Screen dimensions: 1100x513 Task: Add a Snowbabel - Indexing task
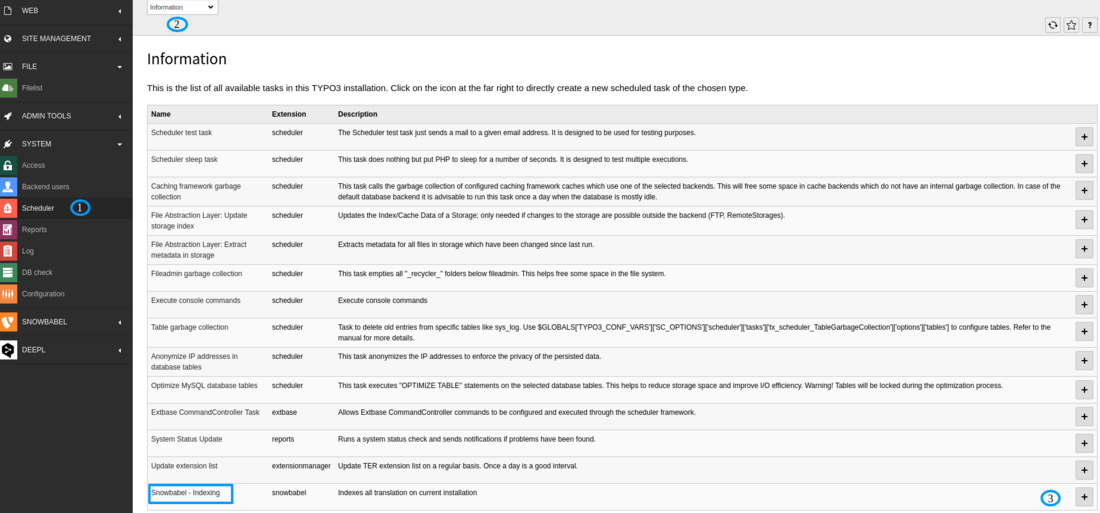(x=1084, y=497)
